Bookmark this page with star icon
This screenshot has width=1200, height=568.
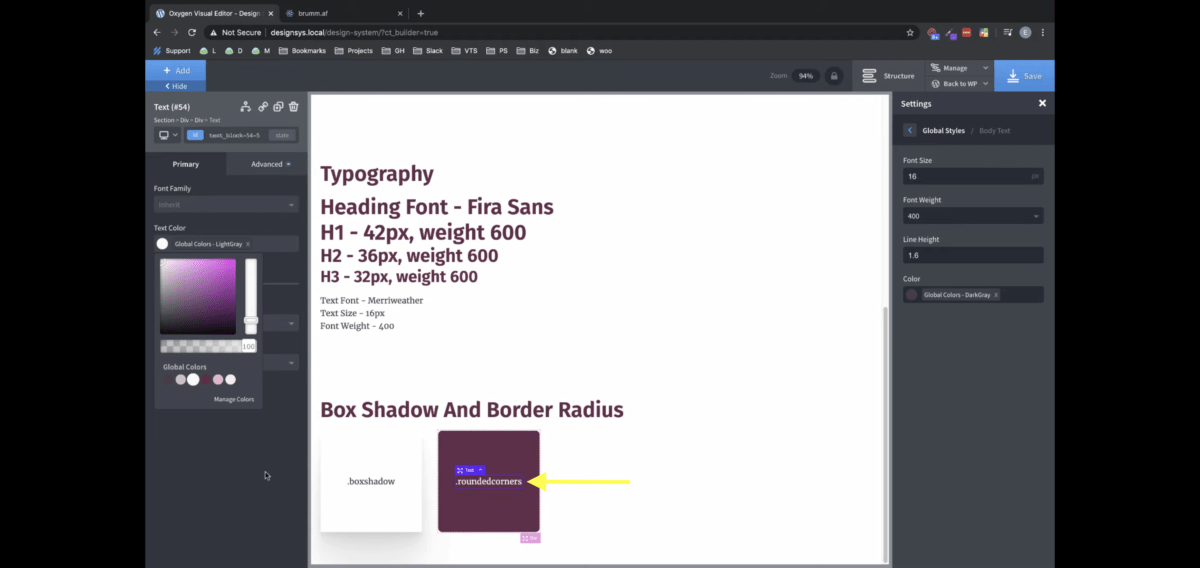910,32
